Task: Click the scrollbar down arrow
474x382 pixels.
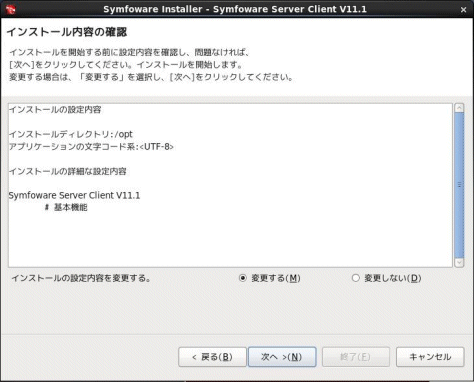Action: pyautogui.click(x=459, y=263)
